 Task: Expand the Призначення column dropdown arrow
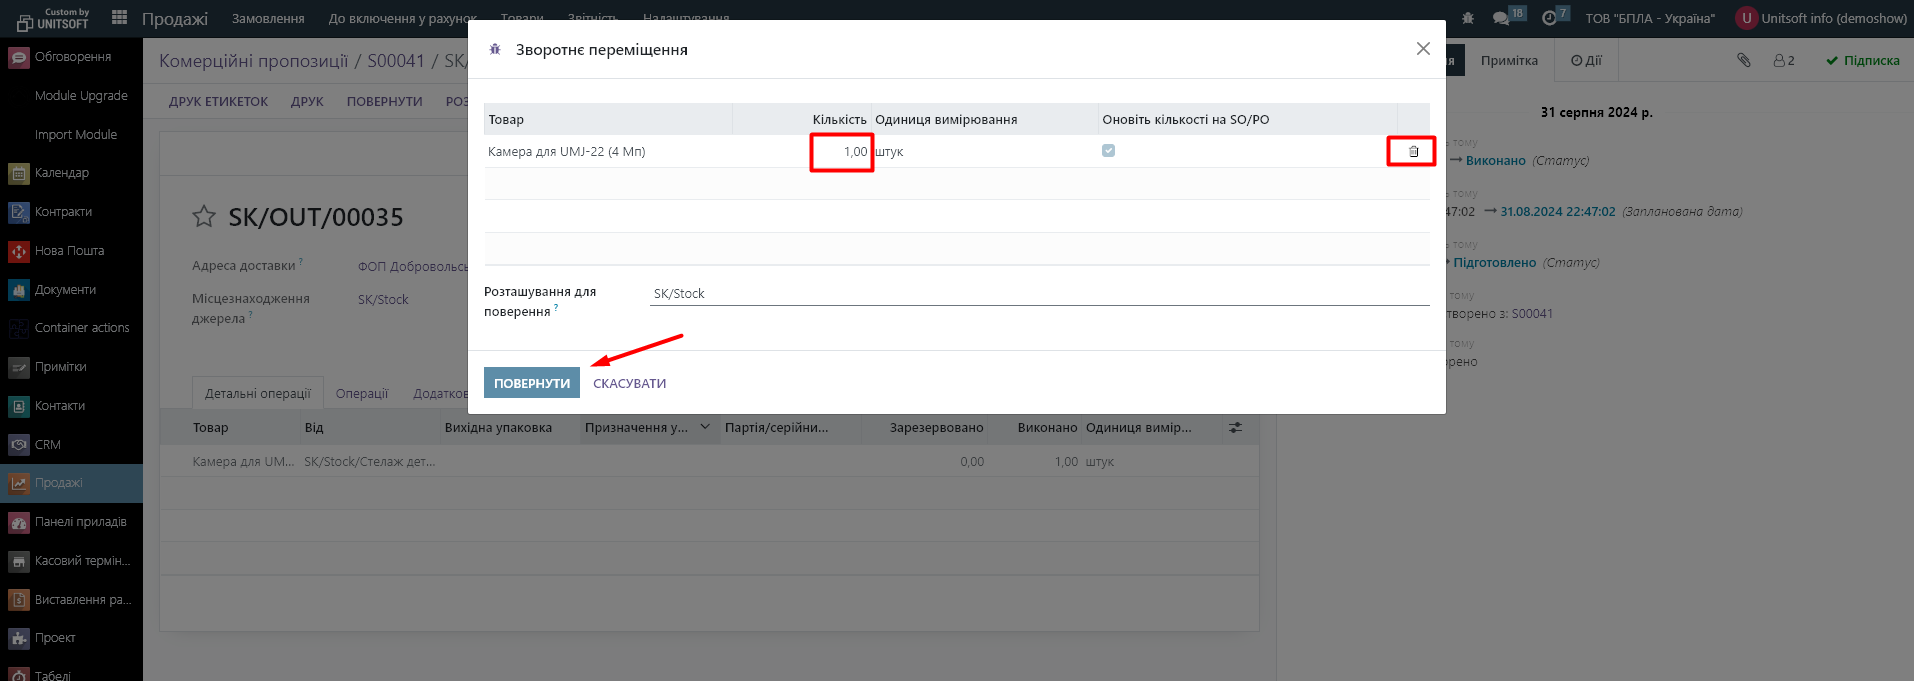705,427
